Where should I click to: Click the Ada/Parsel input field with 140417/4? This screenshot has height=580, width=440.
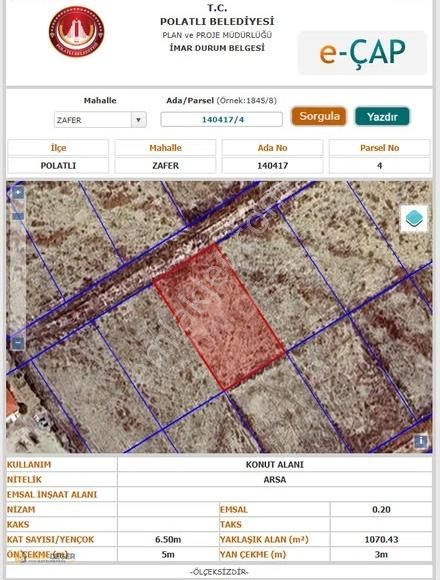pos(221,119)
